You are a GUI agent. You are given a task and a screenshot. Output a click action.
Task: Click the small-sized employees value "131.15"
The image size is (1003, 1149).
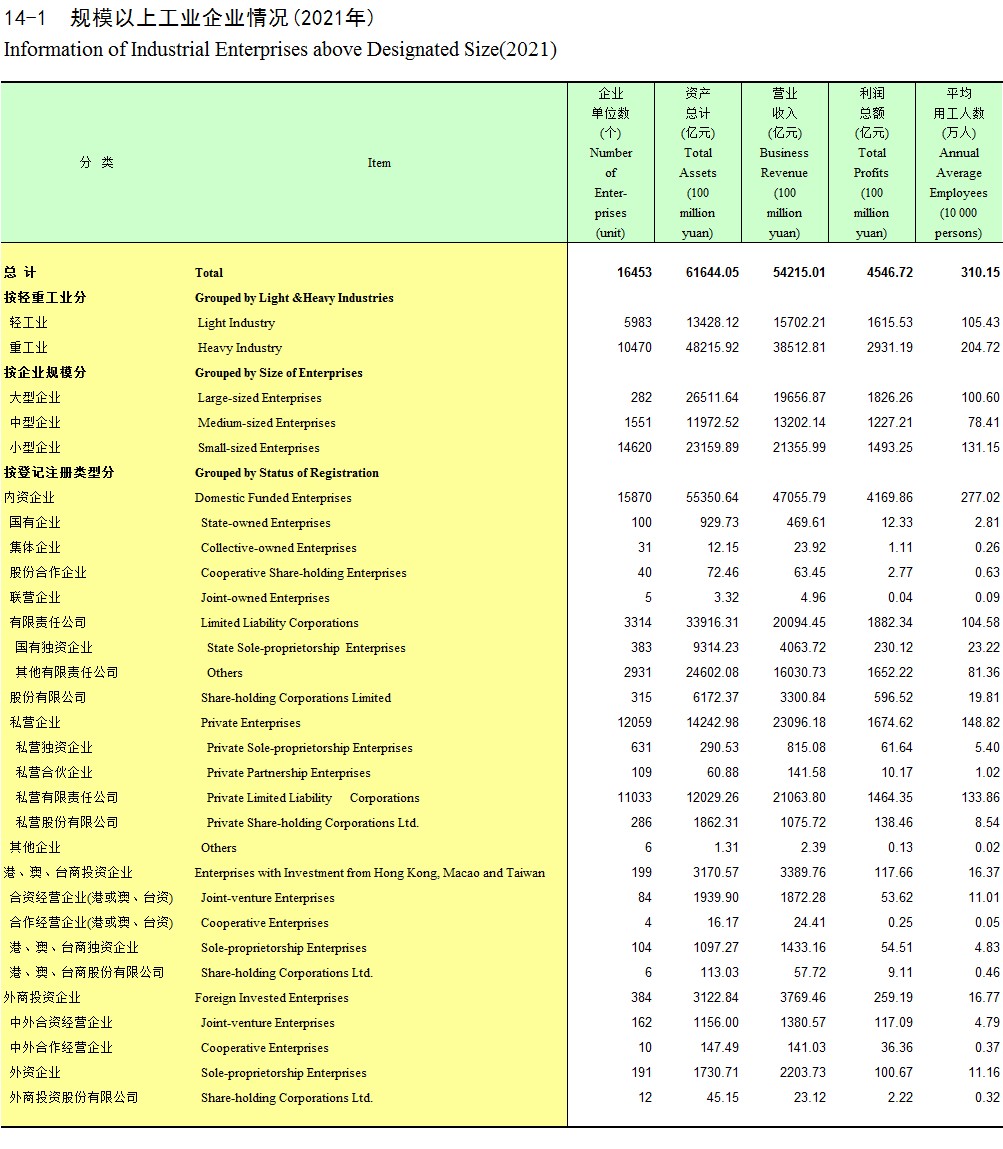[x=980, y=447]
